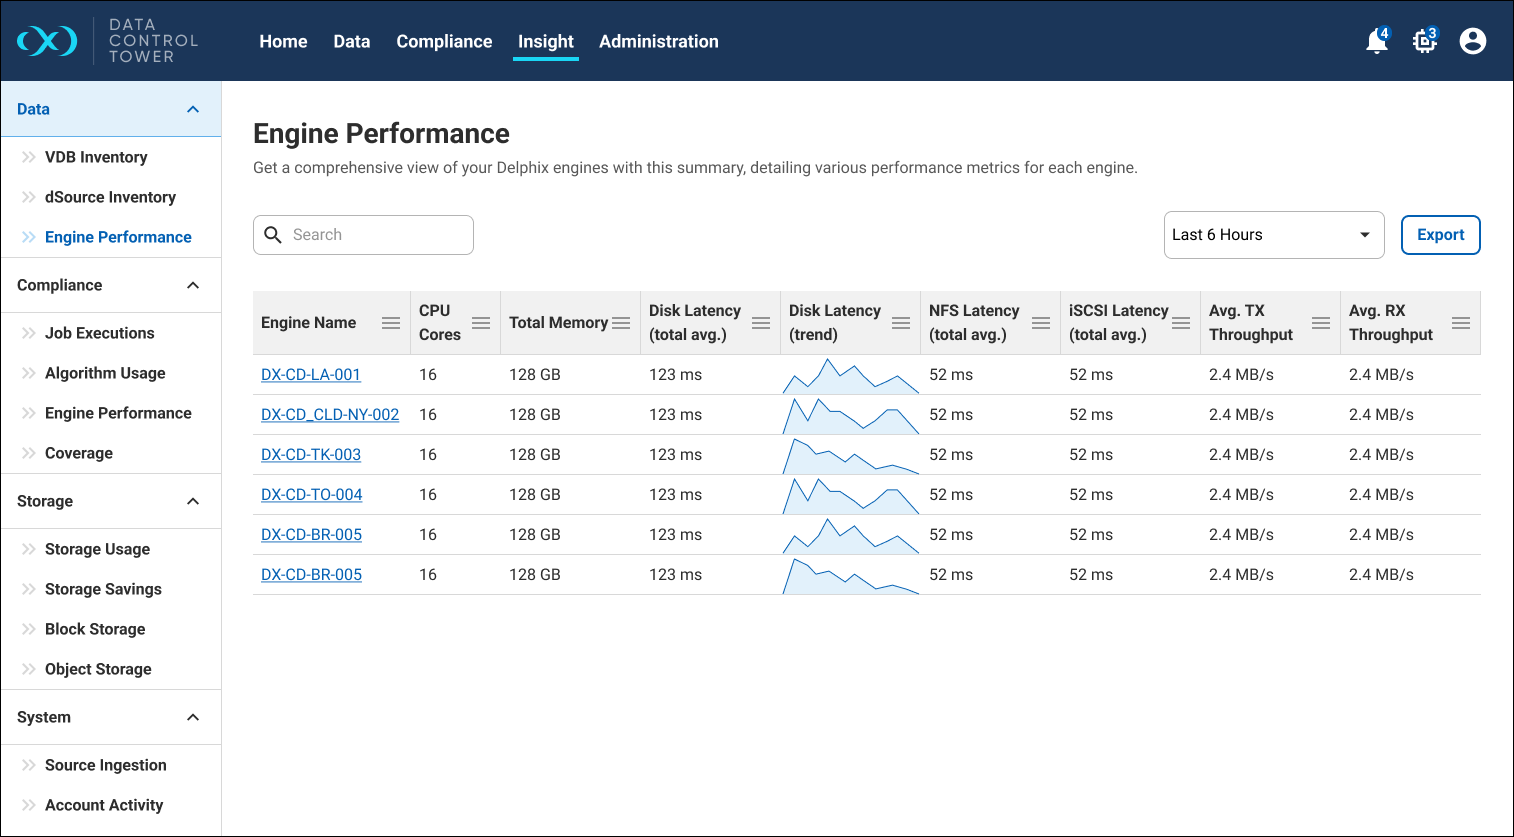Image resolution: width=1514 pixels, height=837 pixels.
Task: Open the Avg. RX Throughput column menu icon
Action: (1461, 322)
